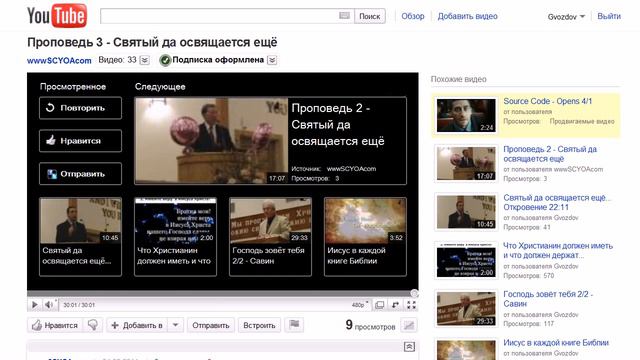Click the 30:01 / 30:01 time display
This screenshot has height=360, width=640.
79,305
